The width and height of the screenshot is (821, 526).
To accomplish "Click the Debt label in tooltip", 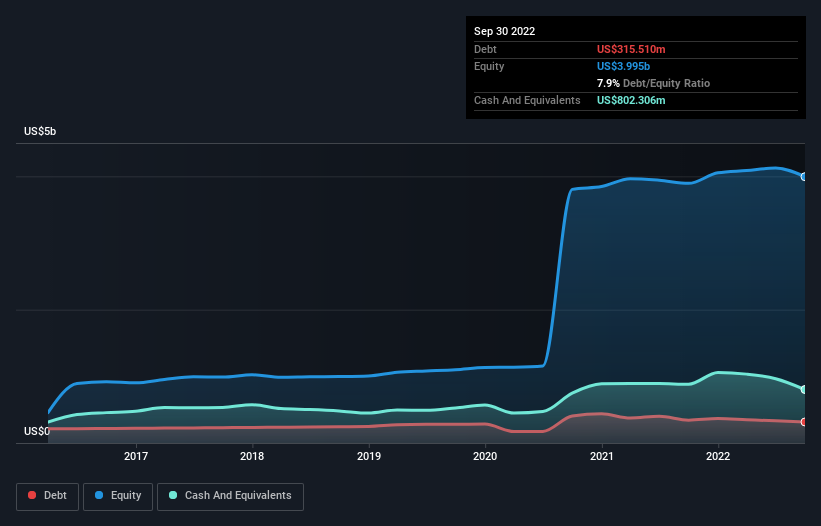I will [x=485, y=49].
